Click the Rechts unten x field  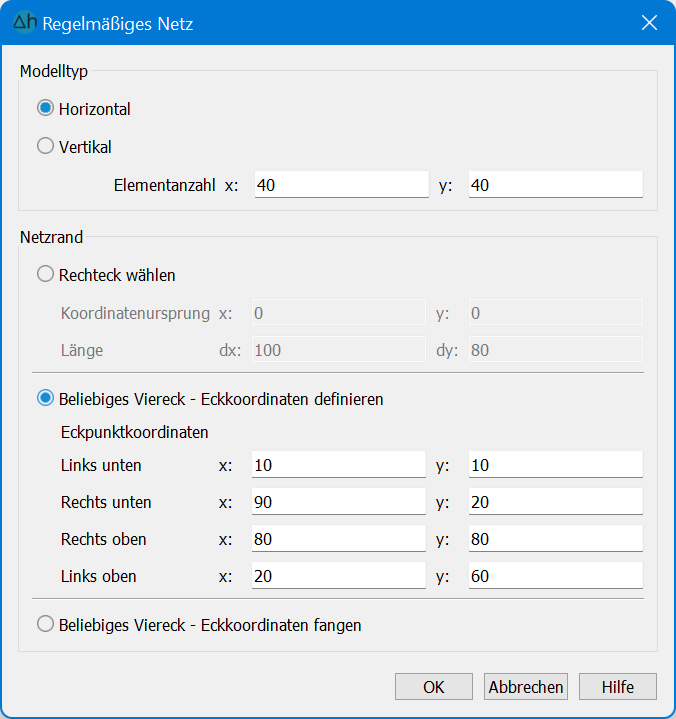[338, 502]
